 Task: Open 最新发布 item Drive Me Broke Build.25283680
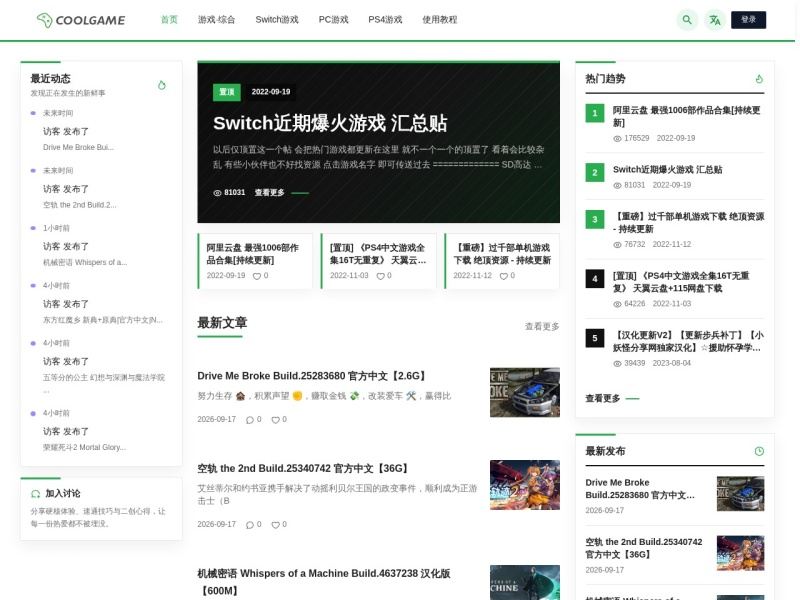(640, 489)
